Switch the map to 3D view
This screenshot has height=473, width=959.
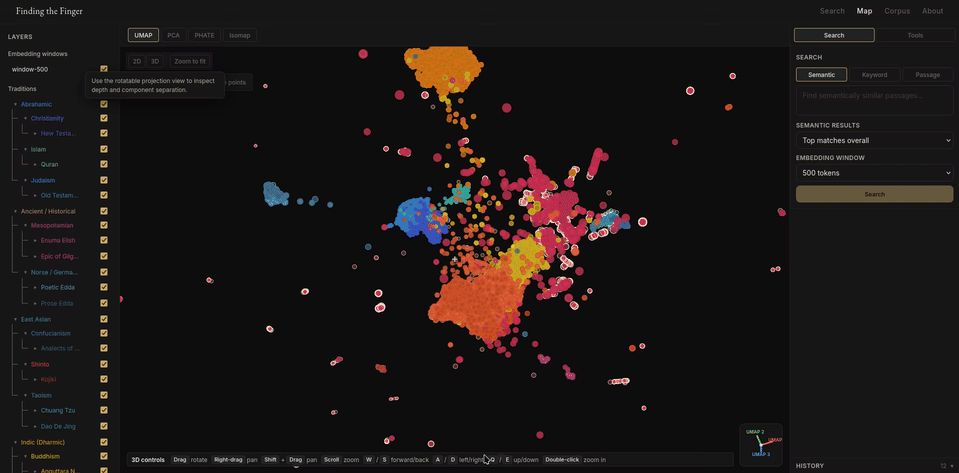[155, 61]
